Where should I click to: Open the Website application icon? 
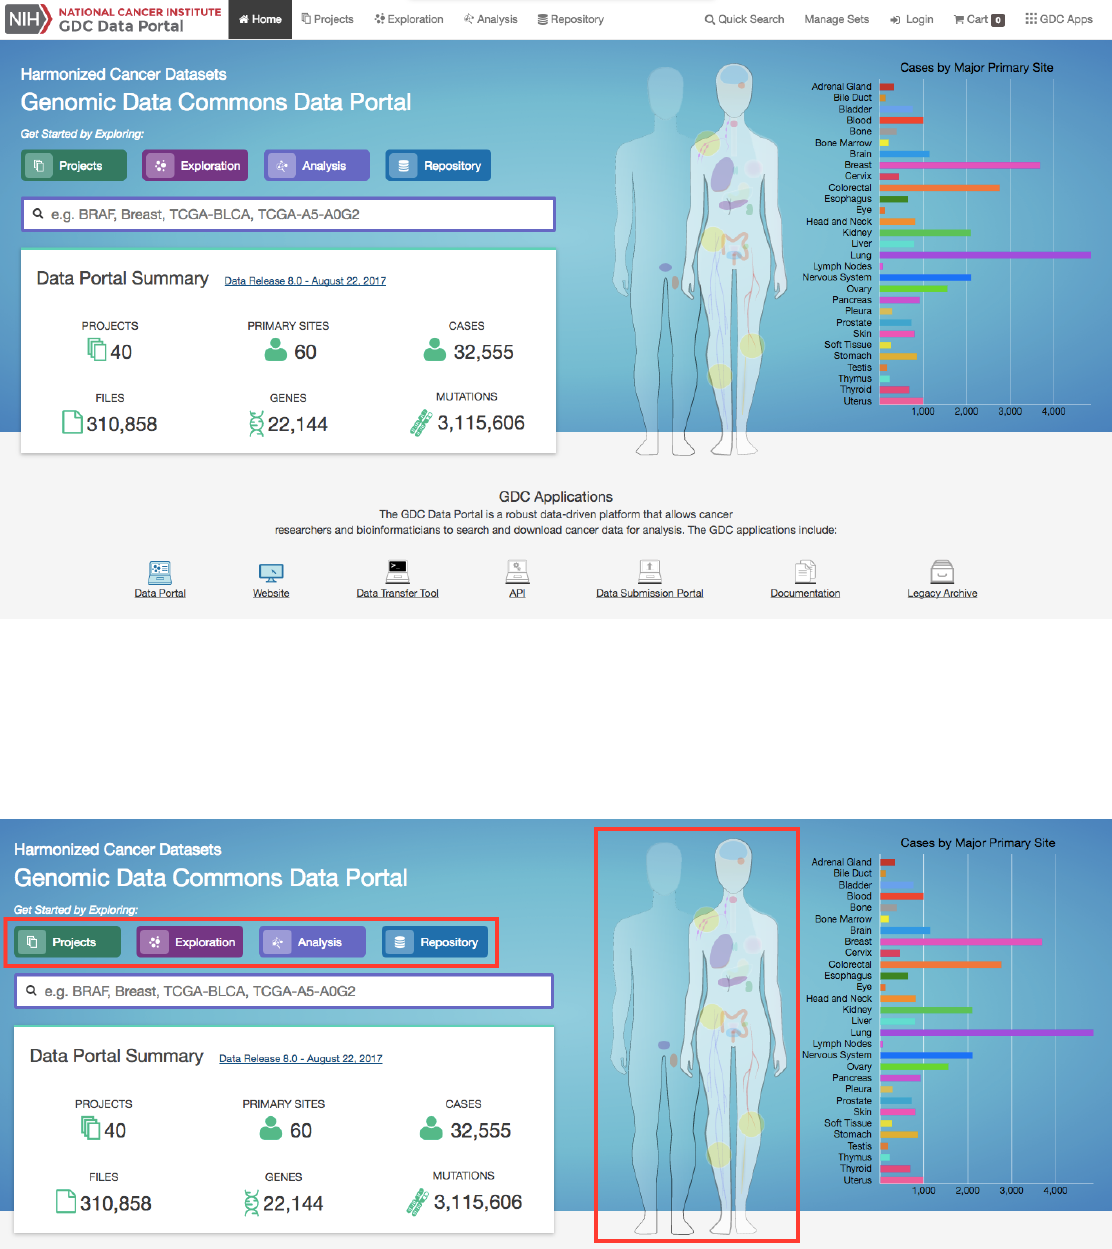pos(271,573)
